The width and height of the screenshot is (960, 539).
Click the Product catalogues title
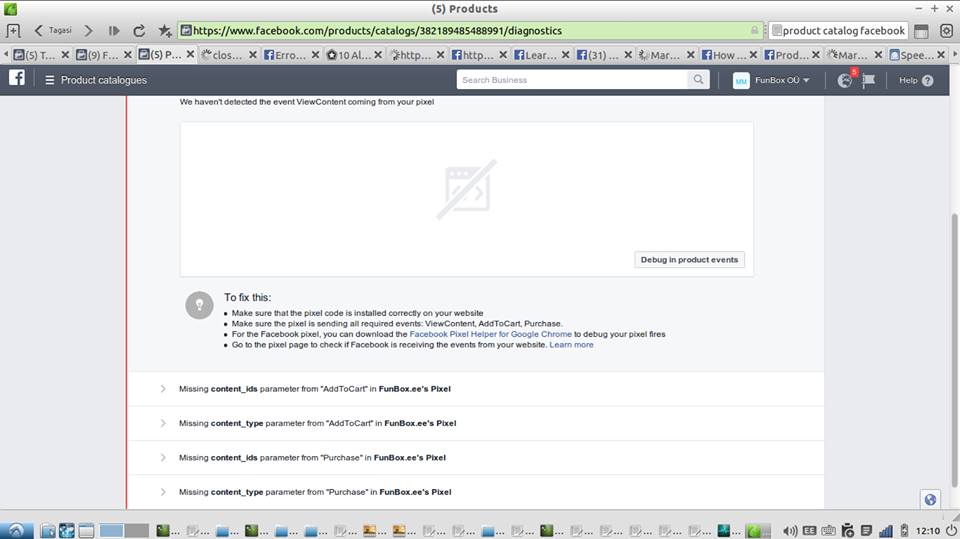tap(103, 80)
